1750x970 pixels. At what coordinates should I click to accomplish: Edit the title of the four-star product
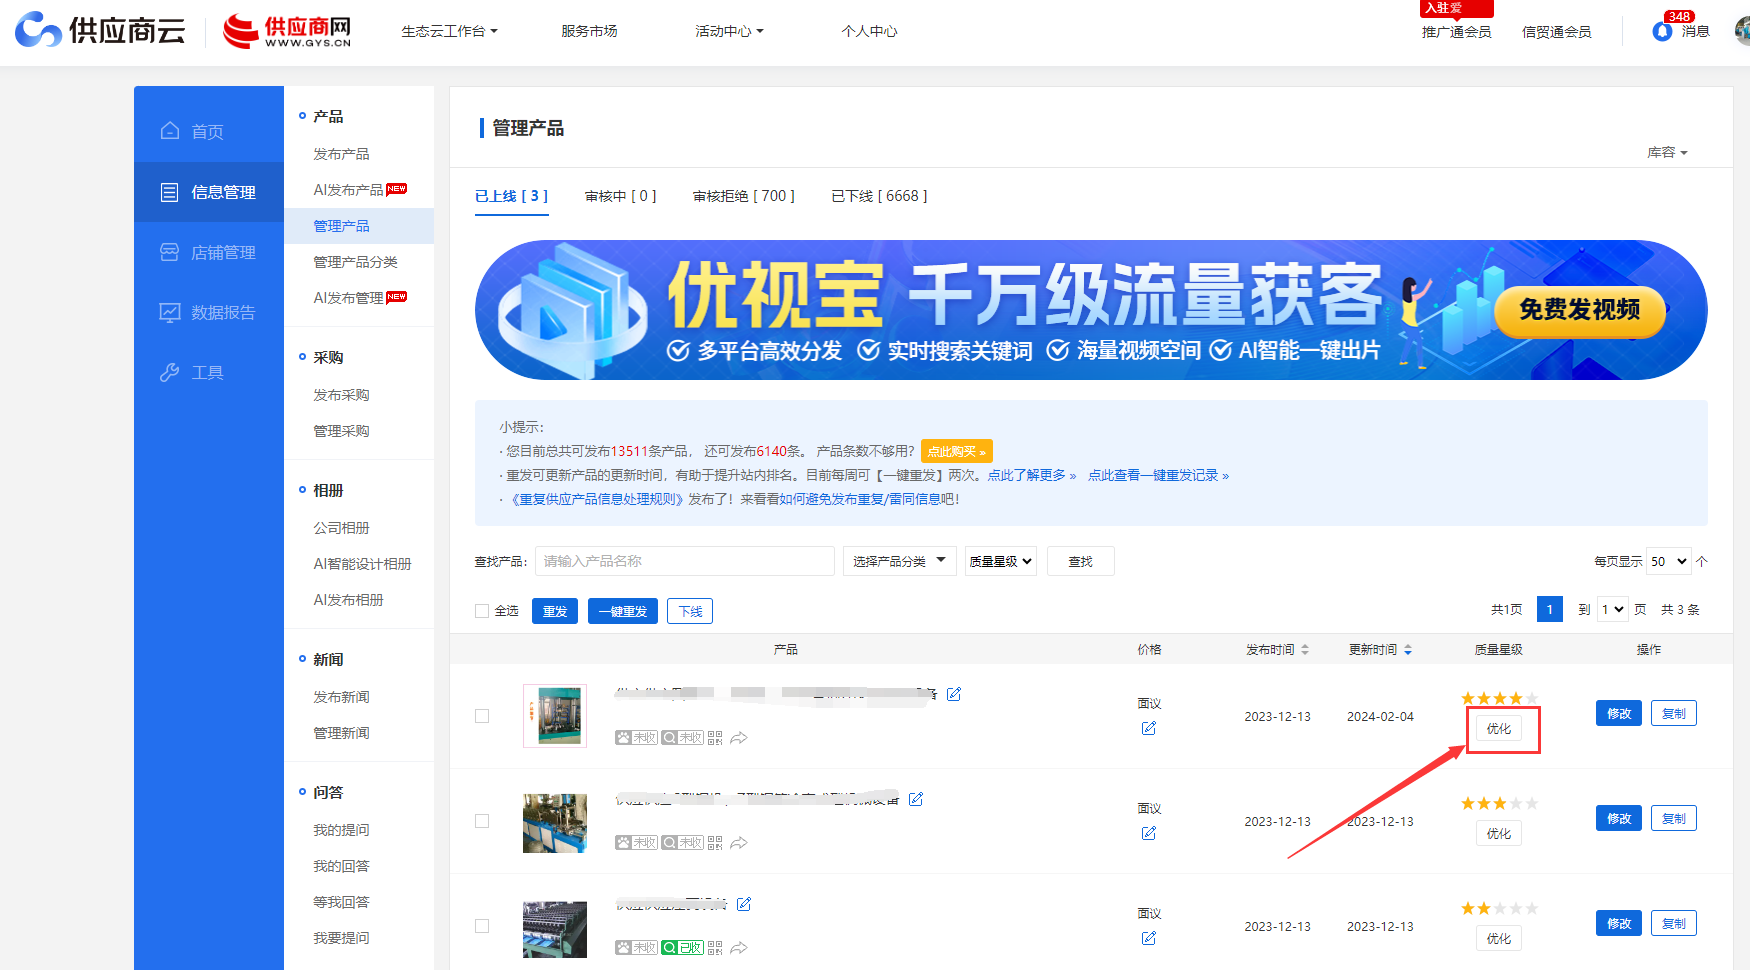pyautogui.click(x=954, y=694)
